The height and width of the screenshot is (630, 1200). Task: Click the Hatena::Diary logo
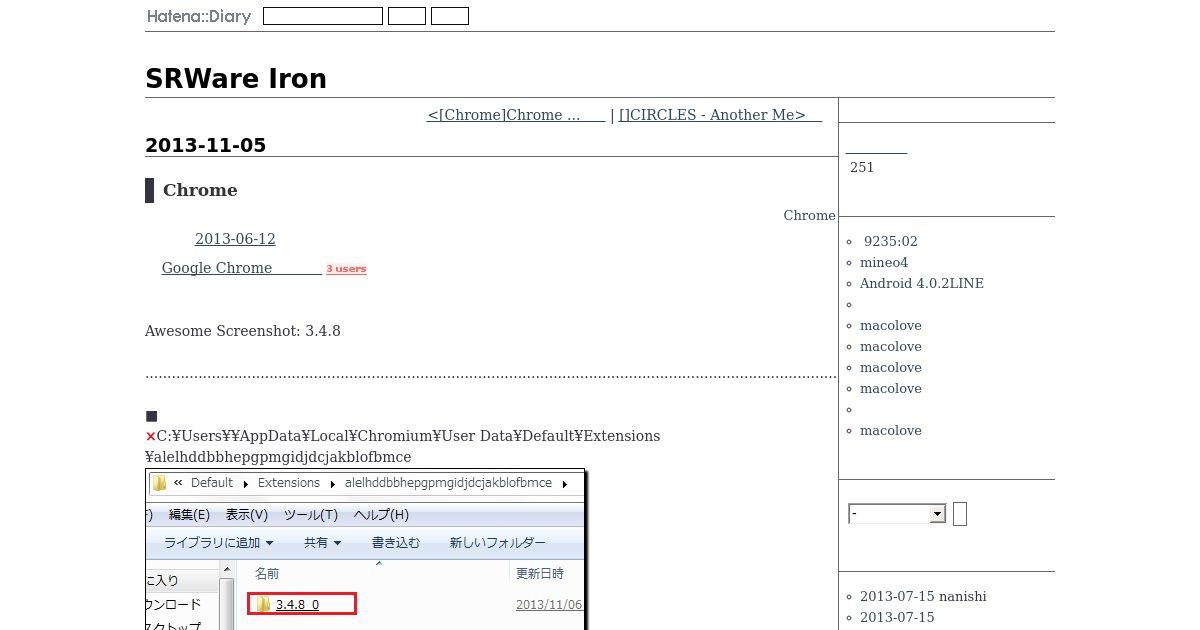[x=198, y=16]
